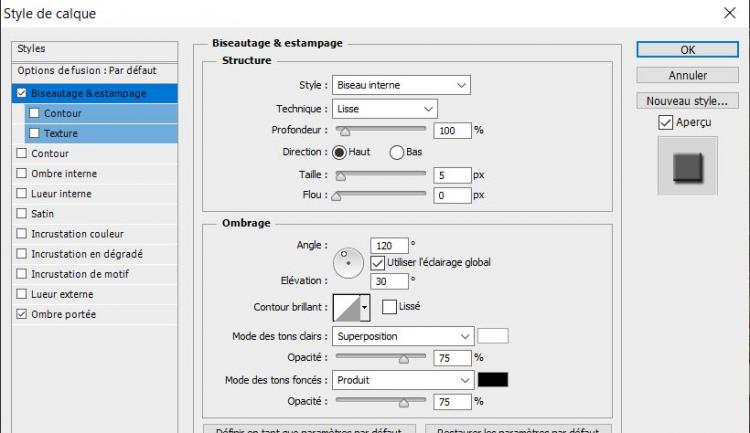This screenshot has height=433, width=750.
Task: Close the Style de calque dialog
Action: pos(728,14)
